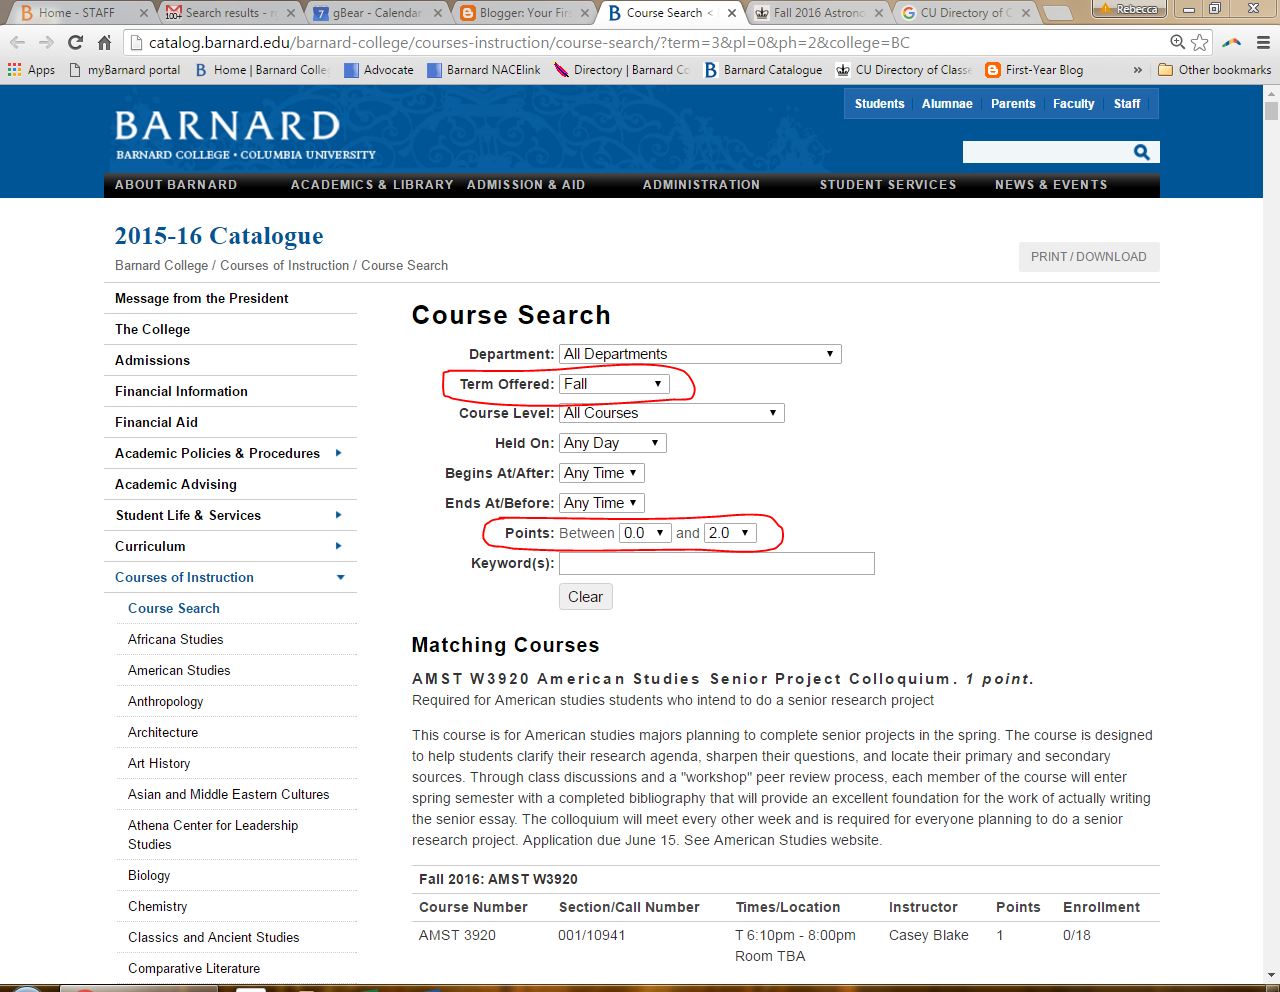The image size is (1280, 992).
Task: Open the Comparative Literature department link
Action: tap(194, 968)
